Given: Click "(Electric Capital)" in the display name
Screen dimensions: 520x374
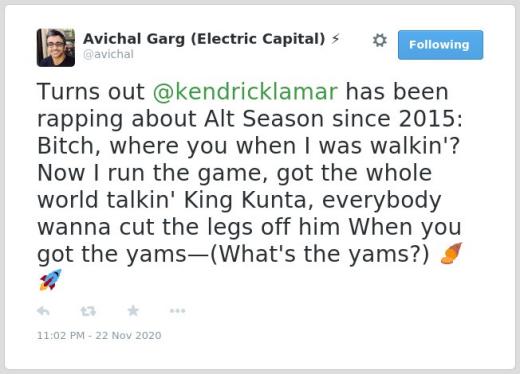Looking at the screenshot, I should point(258,39).
